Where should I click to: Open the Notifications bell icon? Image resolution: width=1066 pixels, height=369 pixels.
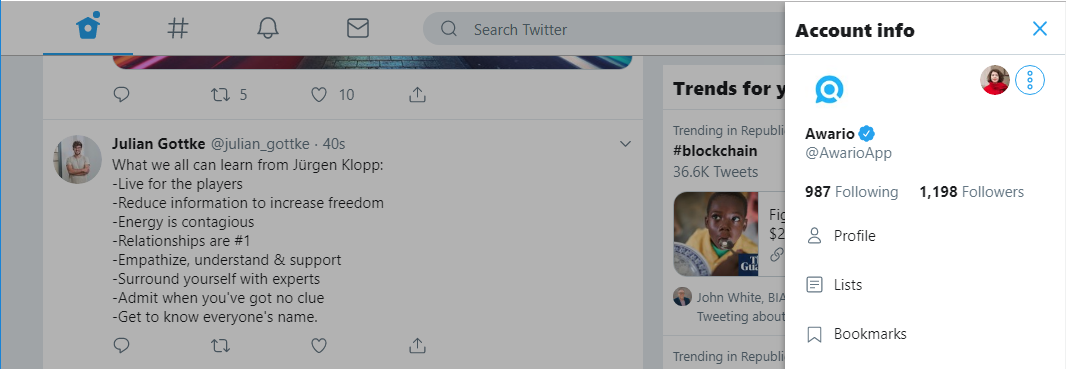[x=268, y=28]
